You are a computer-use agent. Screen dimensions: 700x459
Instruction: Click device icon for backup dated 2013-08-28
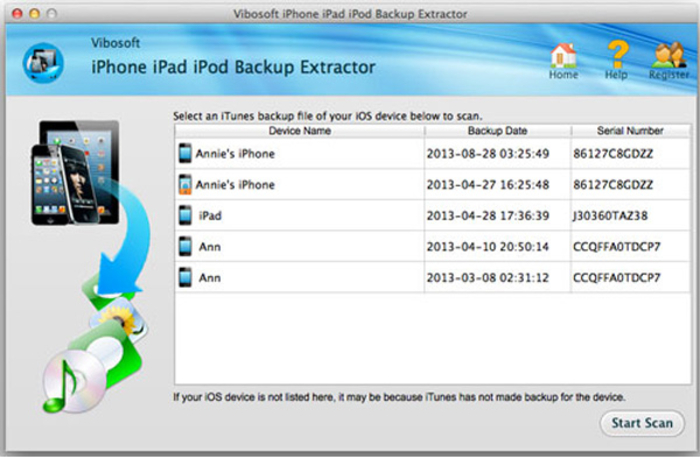tap(185, 153)
